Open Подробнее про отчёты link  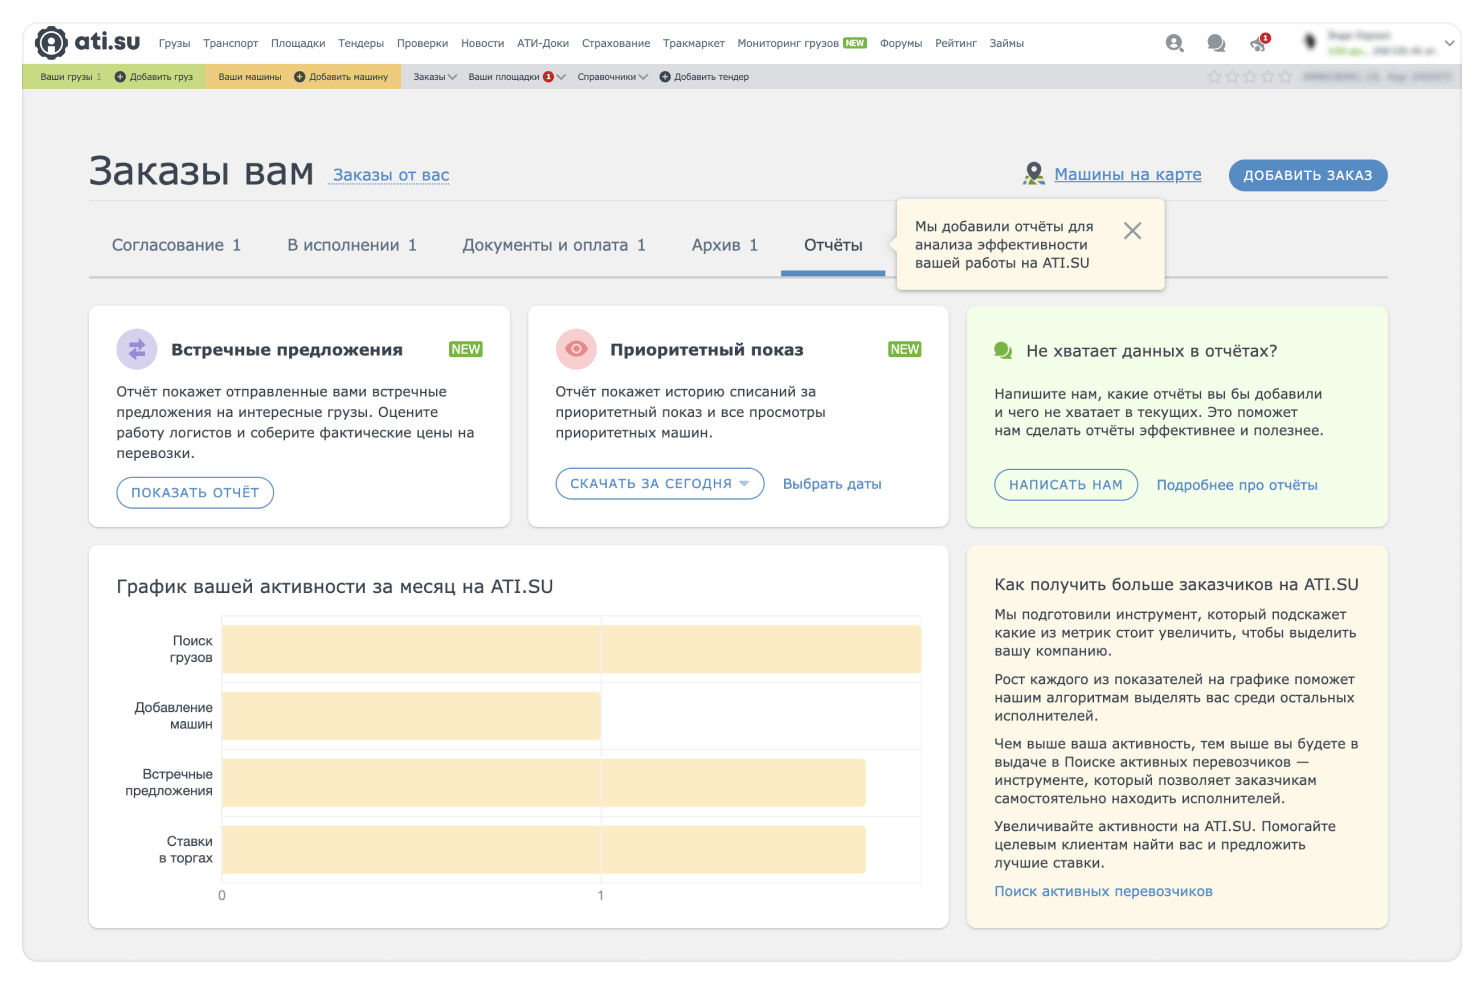[1237, 485]
